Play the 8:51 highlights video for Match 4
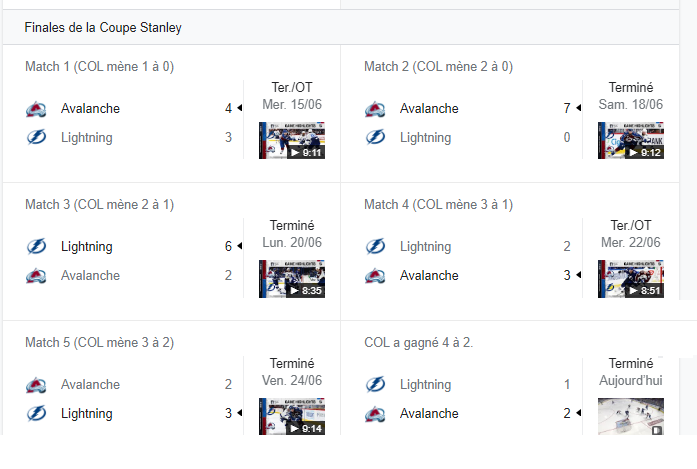This screenshot has height=469, width=697. 631,279
